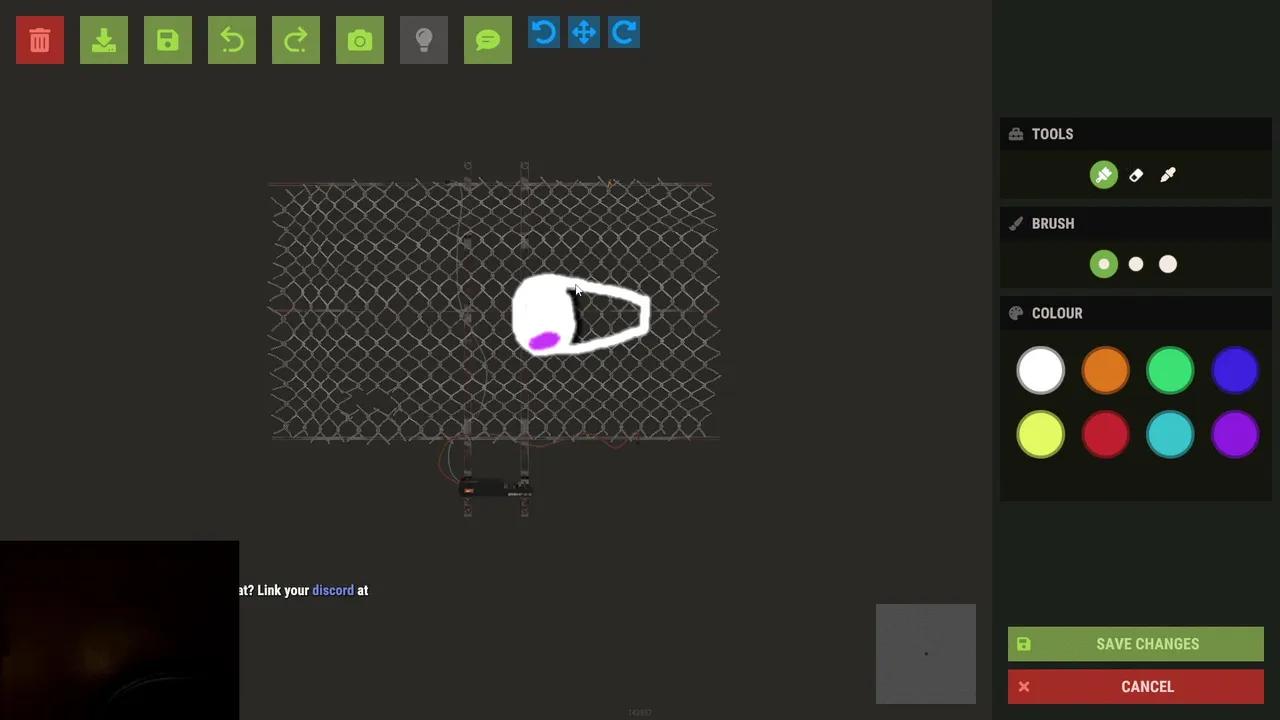Toggle the lightbulb lighting button
This screenshot has width=1280, height=720.
[424, 40]
